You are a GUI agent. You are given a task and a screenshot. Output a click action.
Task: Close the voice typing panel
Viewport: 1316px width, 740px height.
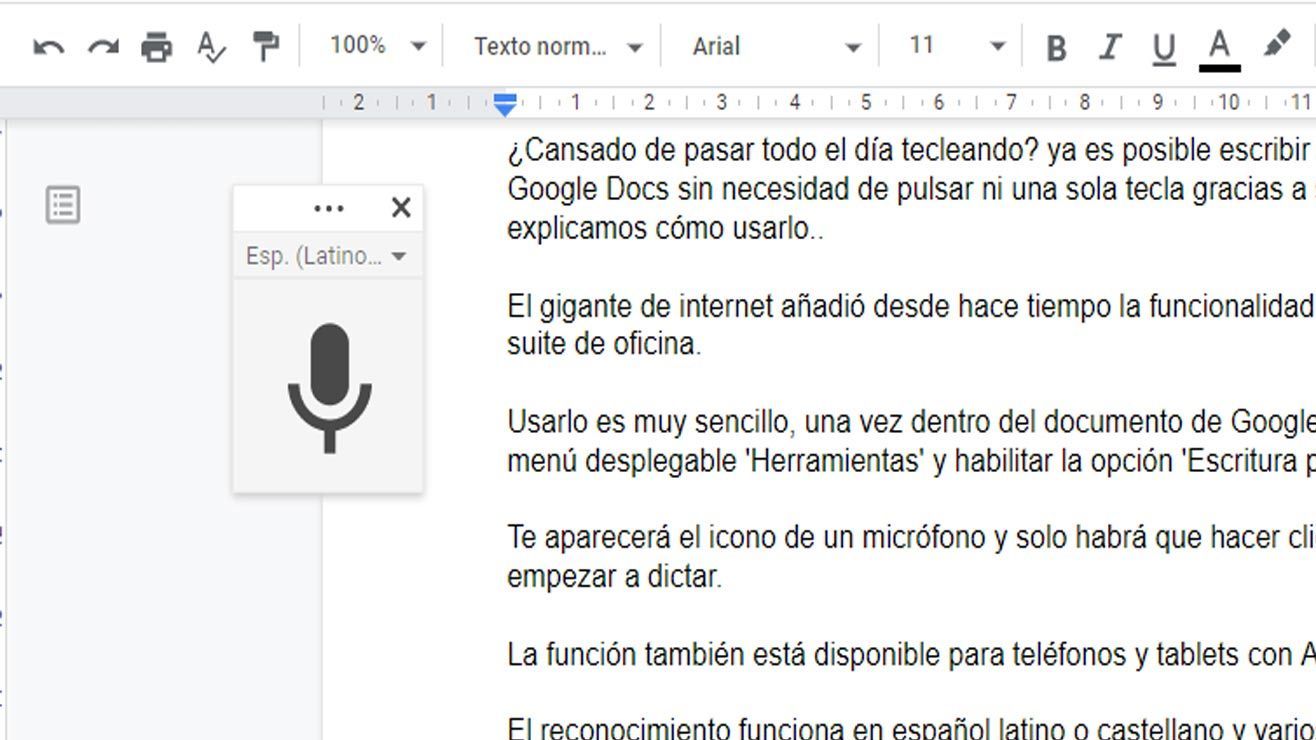click(401, 207)
